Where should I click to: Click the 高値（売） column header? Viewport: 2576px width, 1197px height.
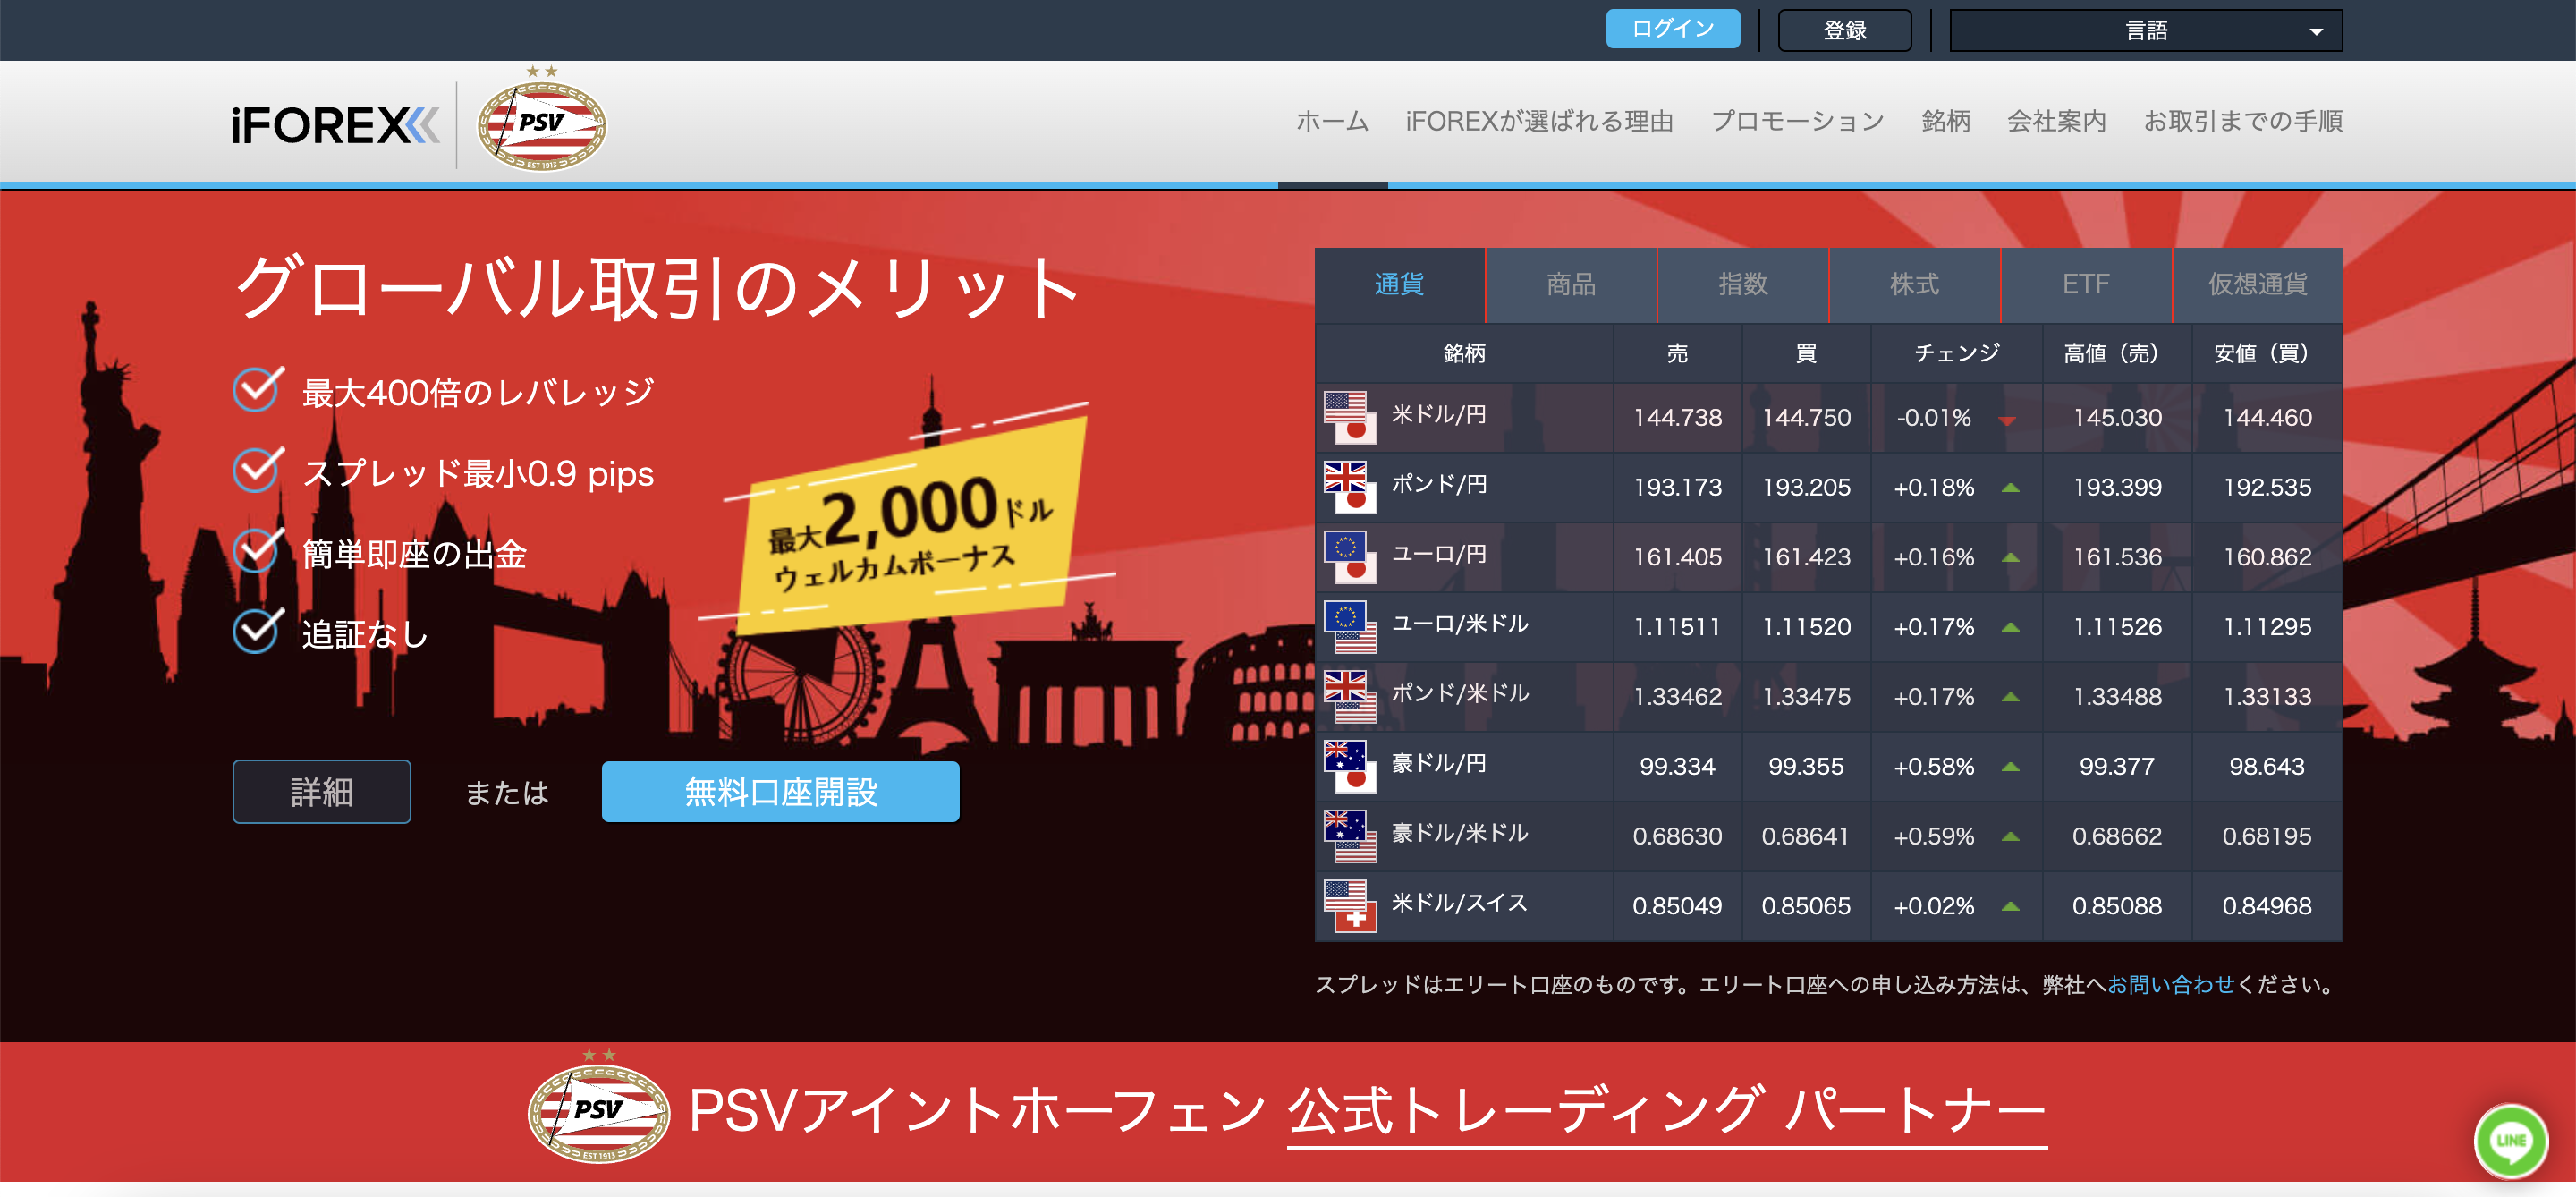pyautogui.click(x=2117, y=353)
